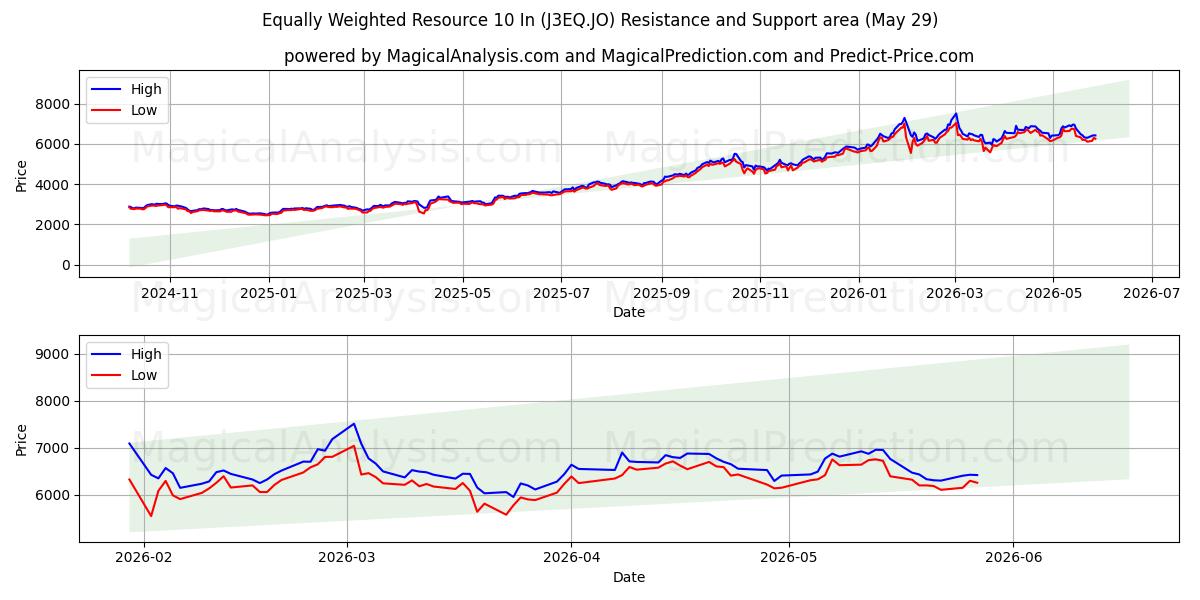
Task: Click the 2026-03 tick label in zoomed chart
Action: click(x=347, y=557)
